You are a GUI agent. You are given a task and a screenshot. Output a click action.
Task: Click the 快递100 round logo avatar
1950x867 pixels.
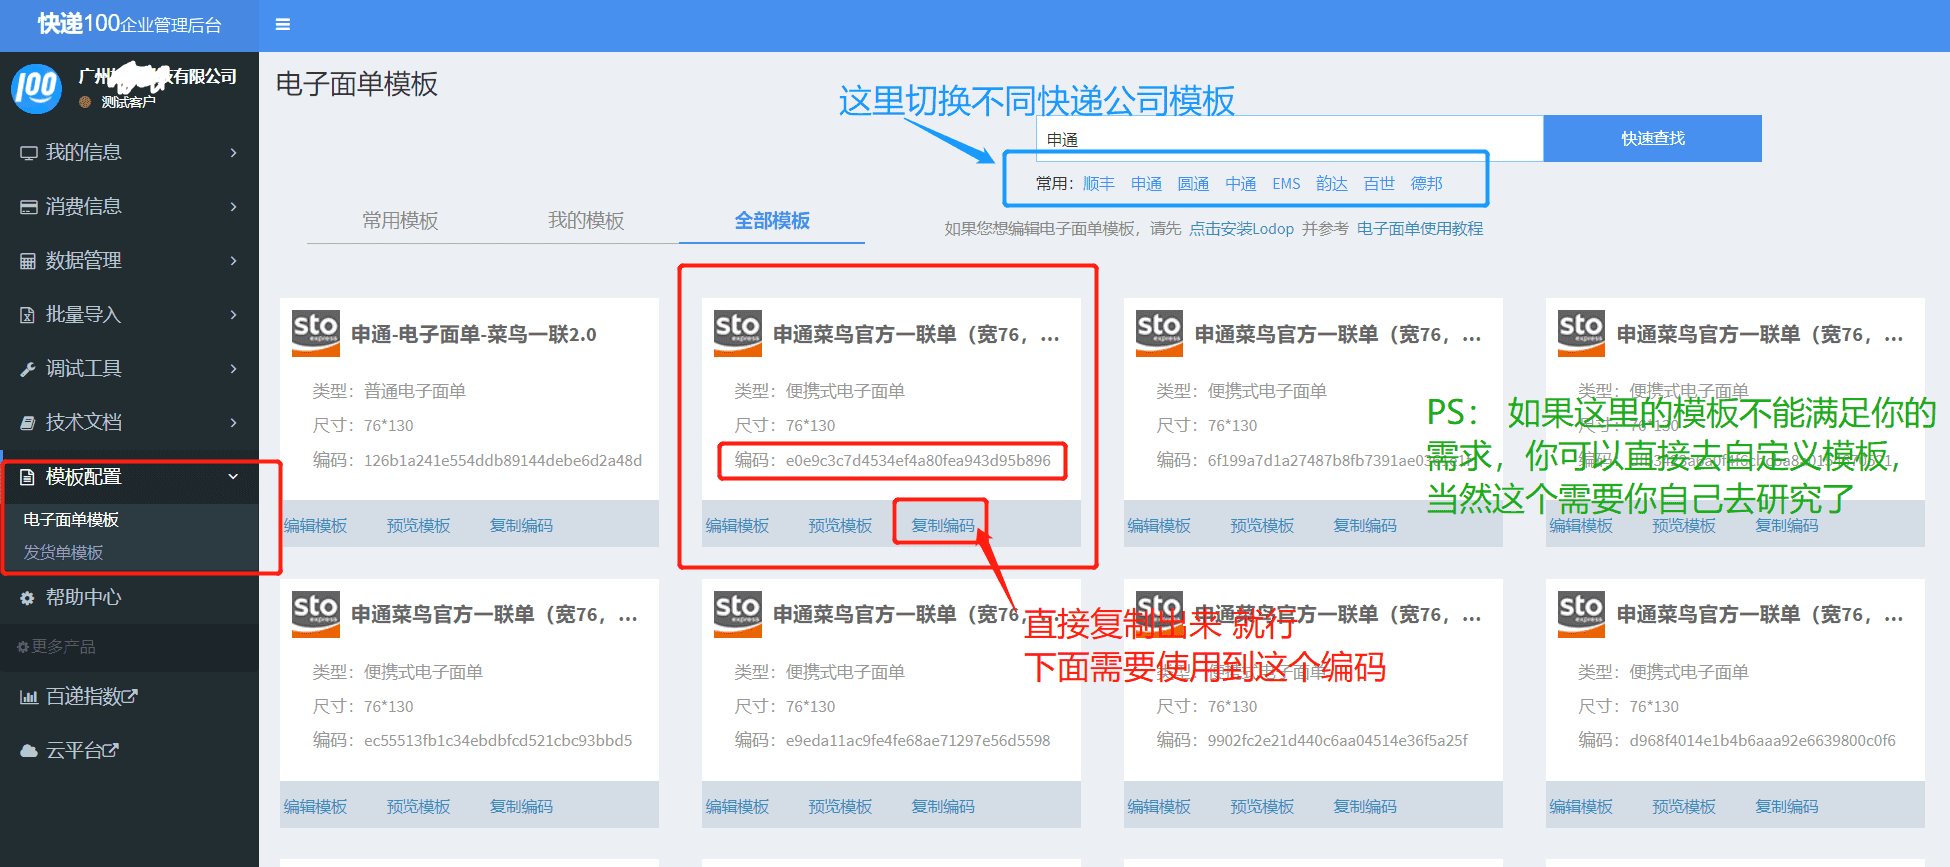coord(36,88)
